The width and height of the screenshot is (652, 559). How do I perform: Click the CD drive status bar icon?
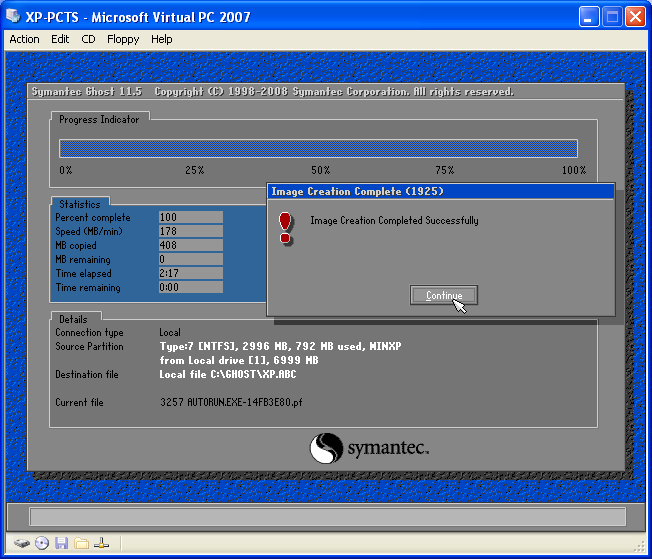tap(42, 543)
